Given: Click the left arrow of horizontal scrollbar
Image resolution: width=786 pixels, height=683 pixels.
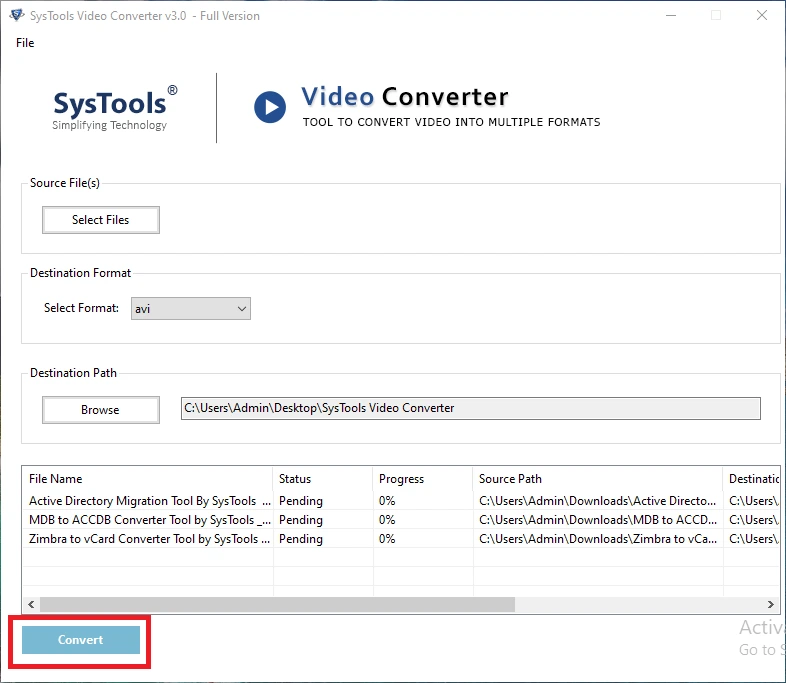Looking at the screenshot, I should pyautogui.click(x=31, y=605).
